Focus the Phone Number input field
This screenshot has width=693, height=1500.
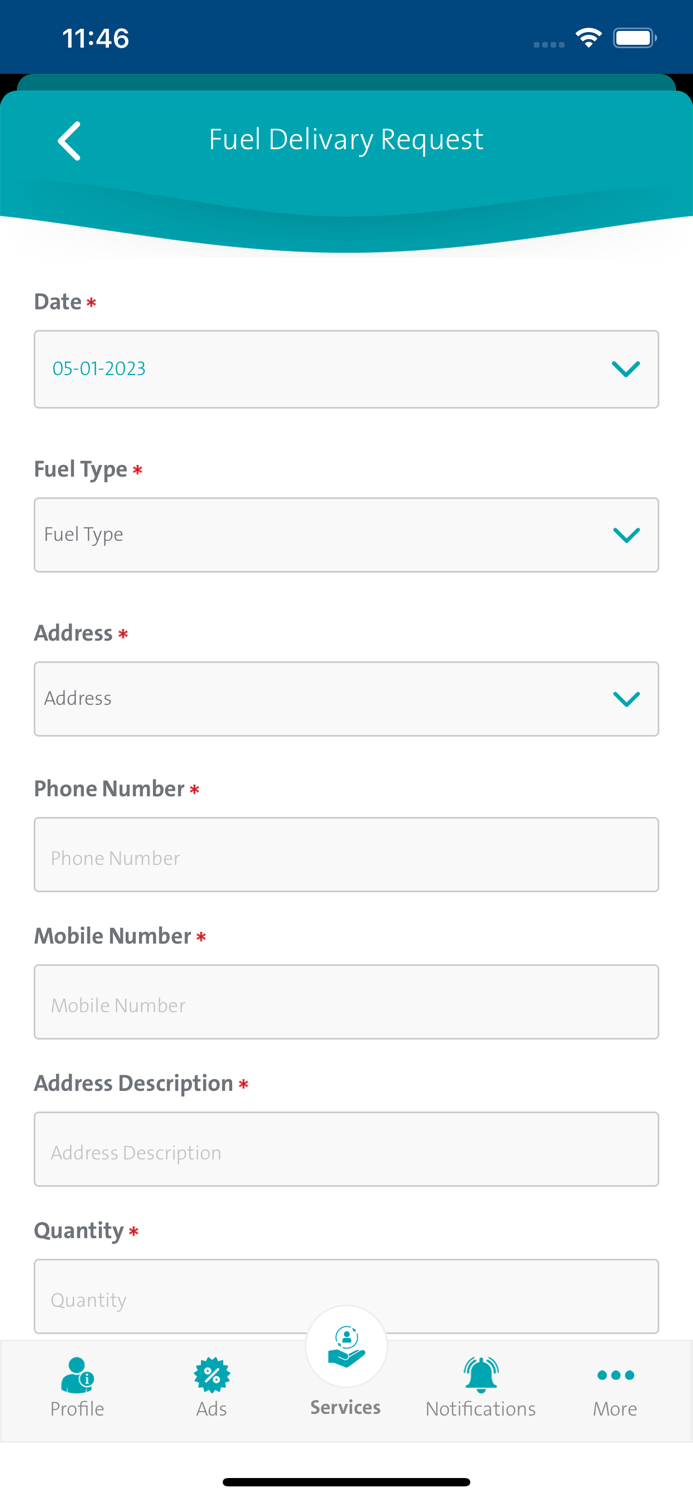[x=346, y=855]
